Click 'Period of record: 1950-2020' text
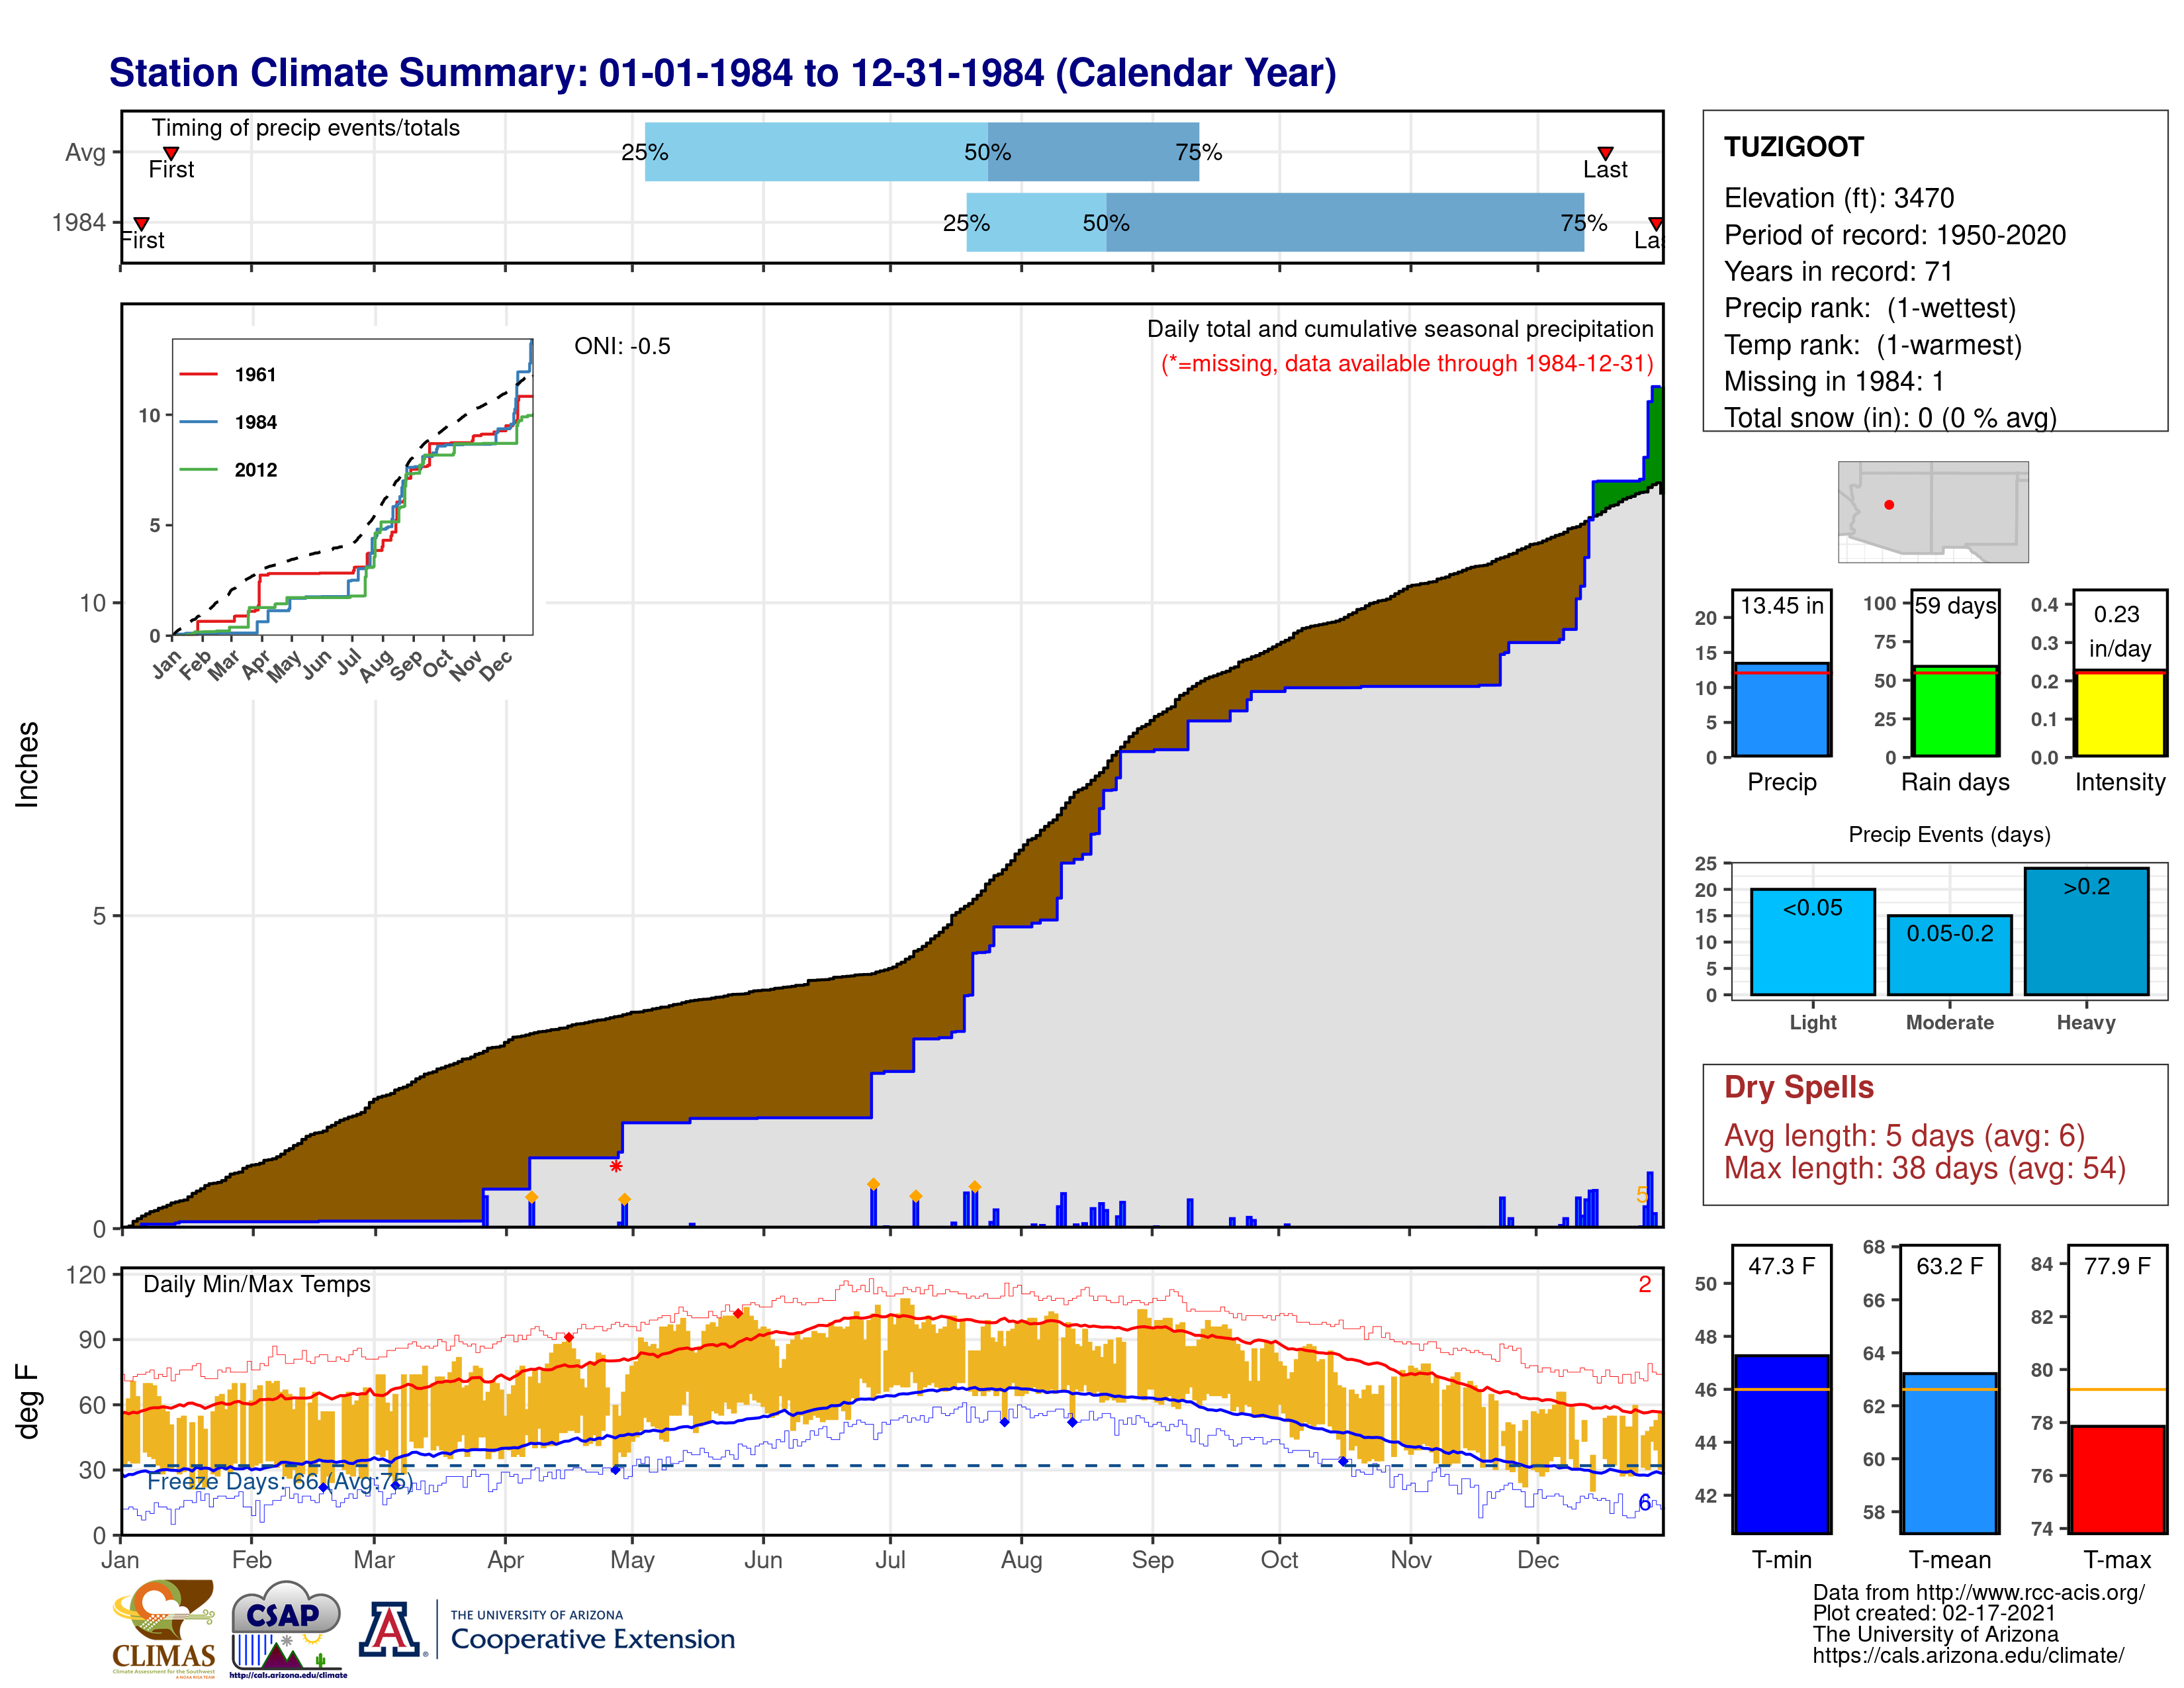 pyautogui.click(x=1895, y=235)
